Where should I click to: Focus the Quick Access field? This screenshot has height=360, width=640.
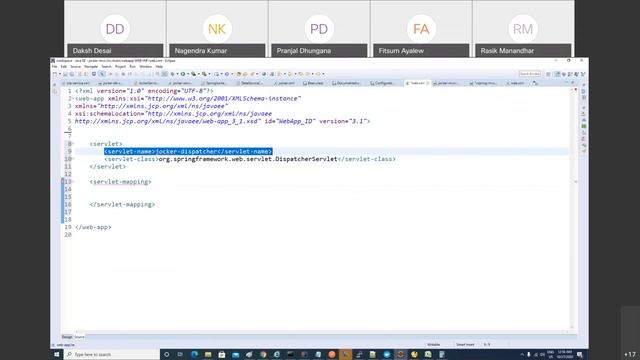[x=530, y=74]
